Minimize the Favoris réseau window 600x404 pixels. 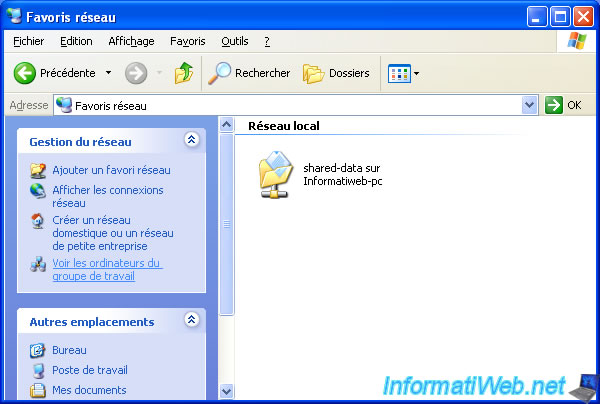[537, 17]
